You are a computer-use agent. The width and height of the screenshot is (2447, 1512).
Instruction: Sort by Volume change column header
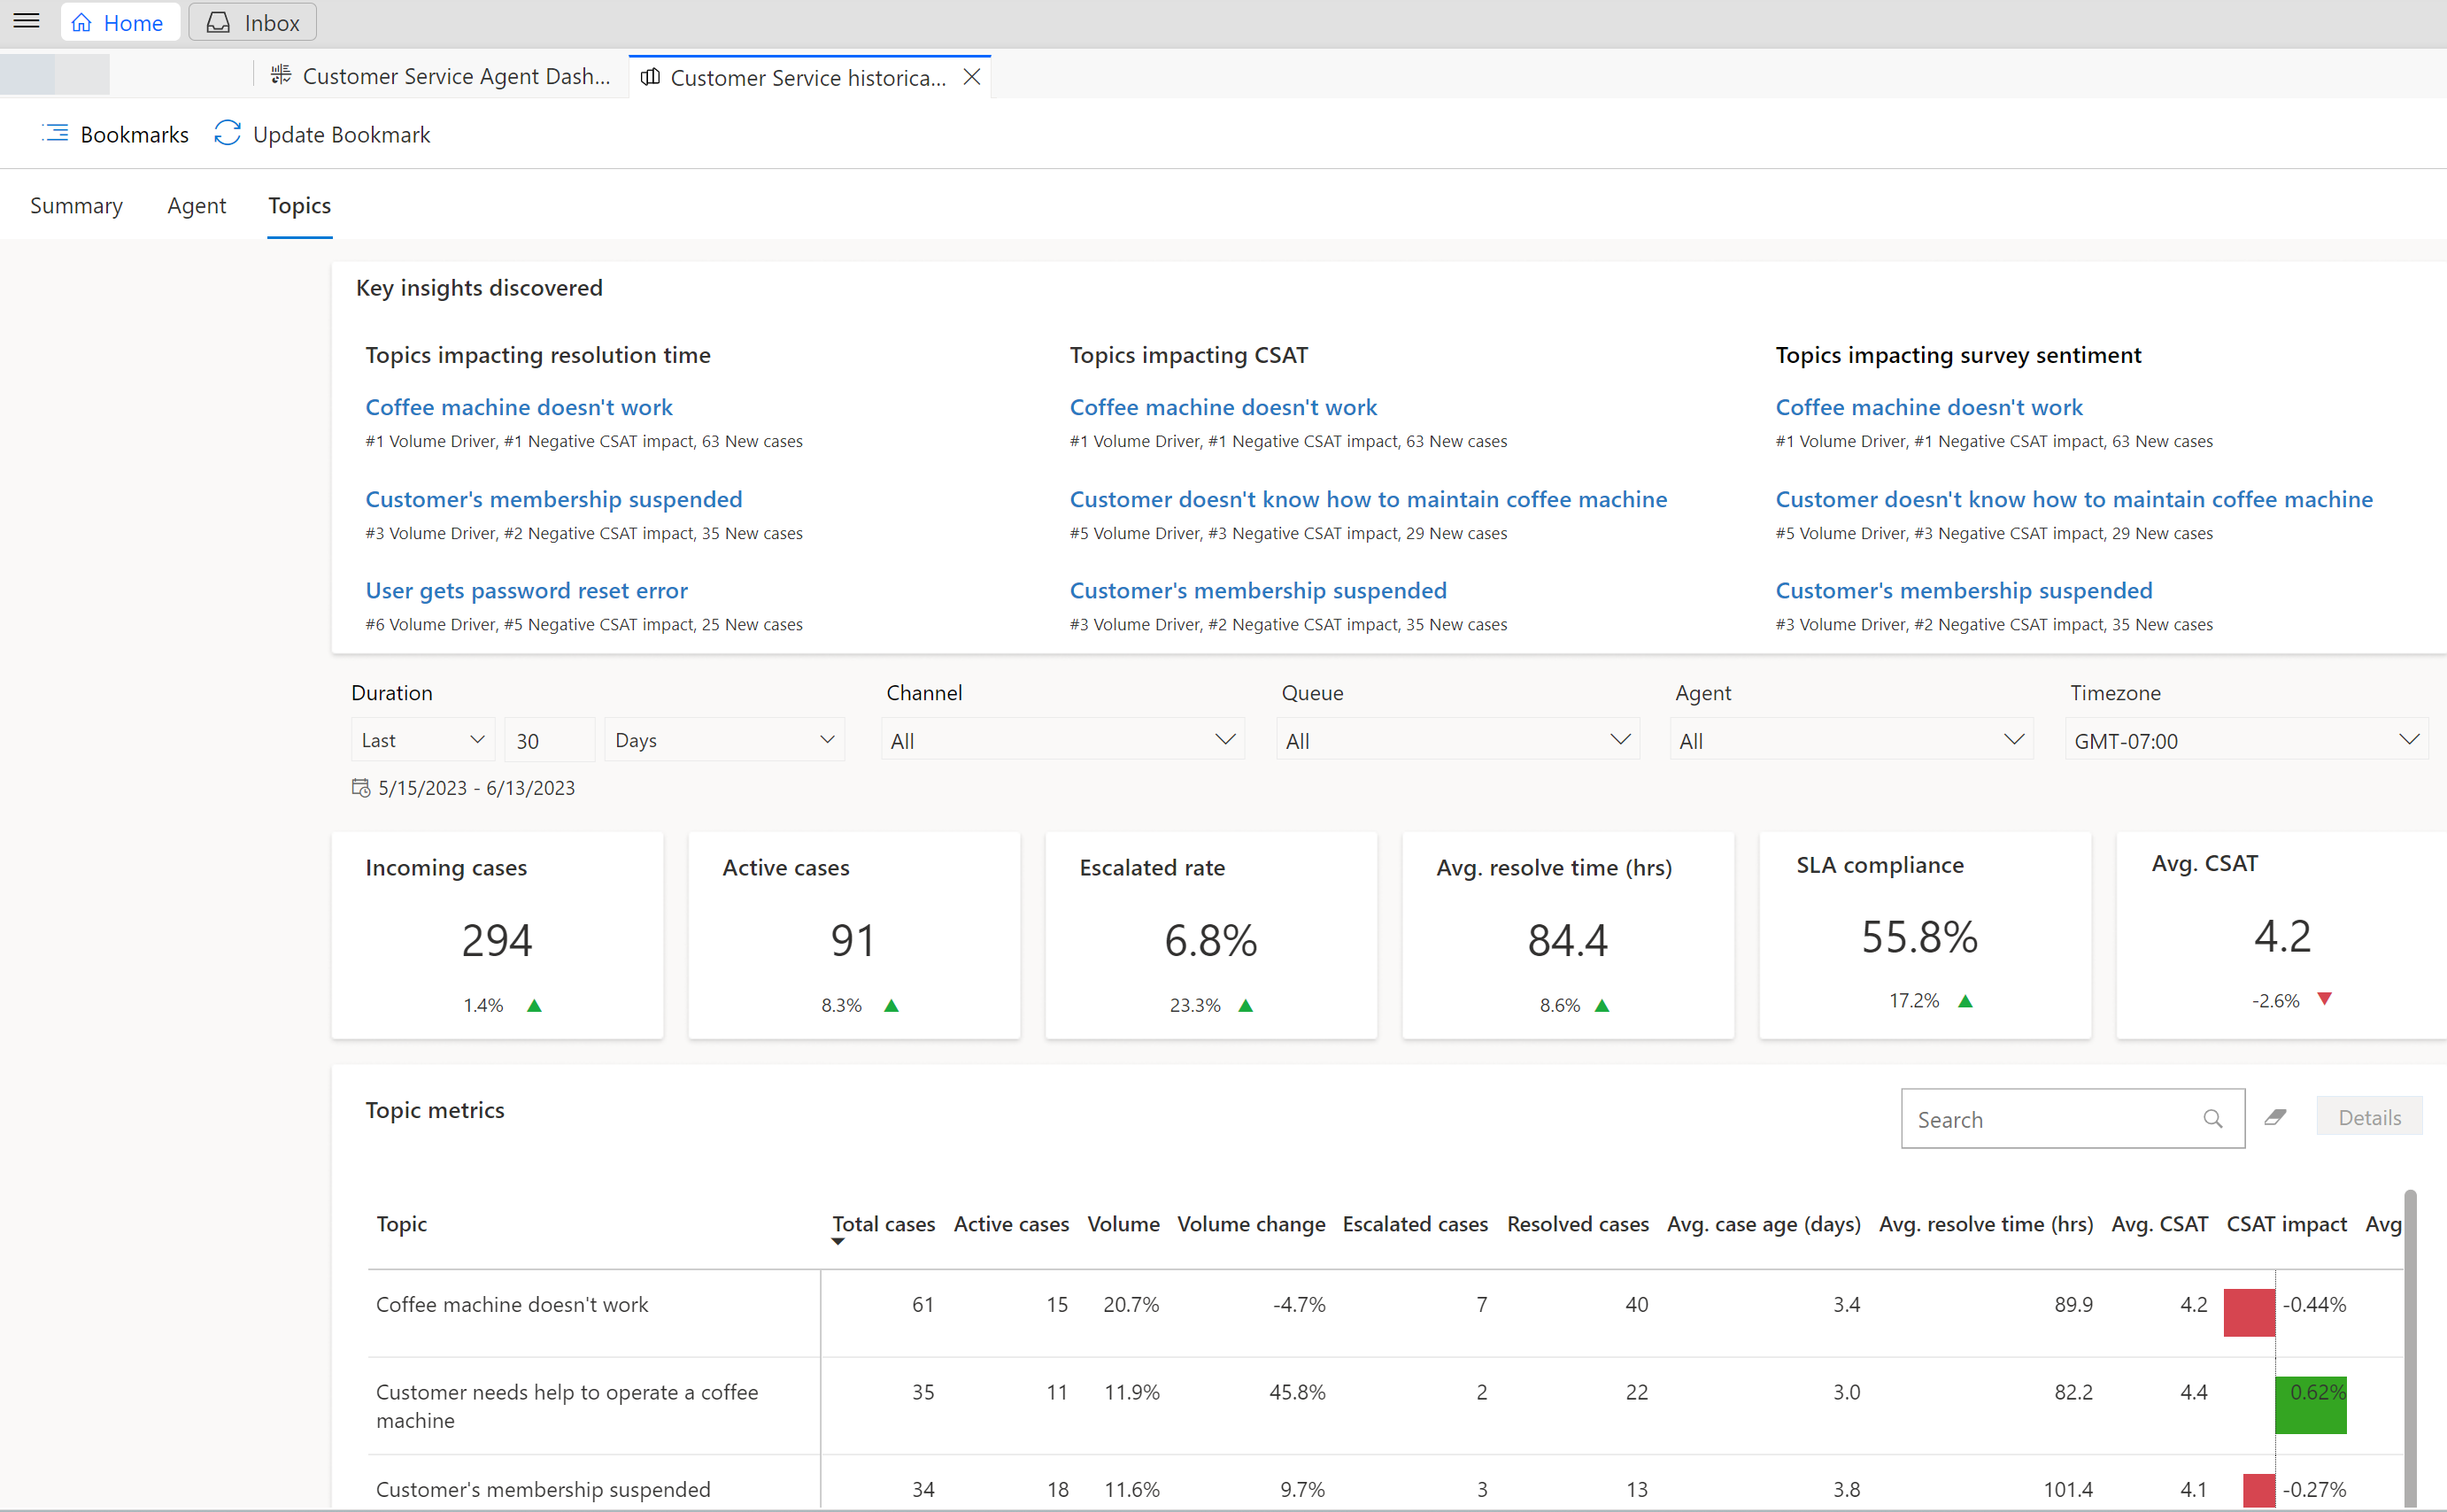(x=1251, y=1224)
